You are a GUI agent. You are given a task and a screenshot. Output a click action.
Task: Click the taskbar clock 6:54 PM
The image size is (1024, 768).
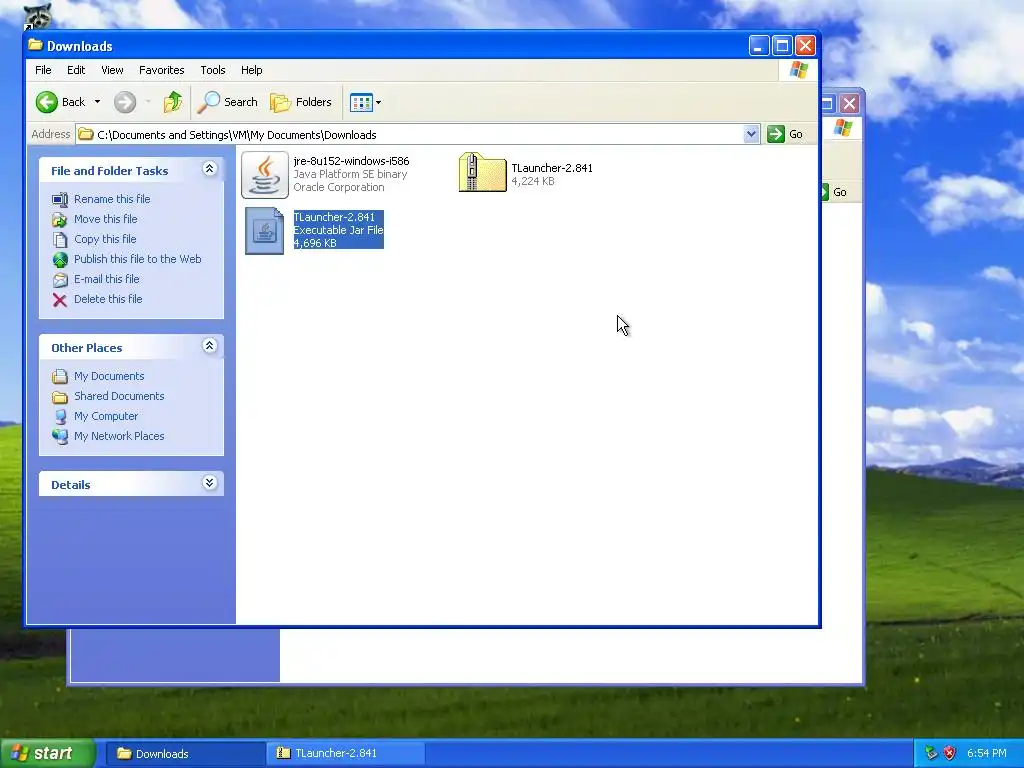point(987,753)
